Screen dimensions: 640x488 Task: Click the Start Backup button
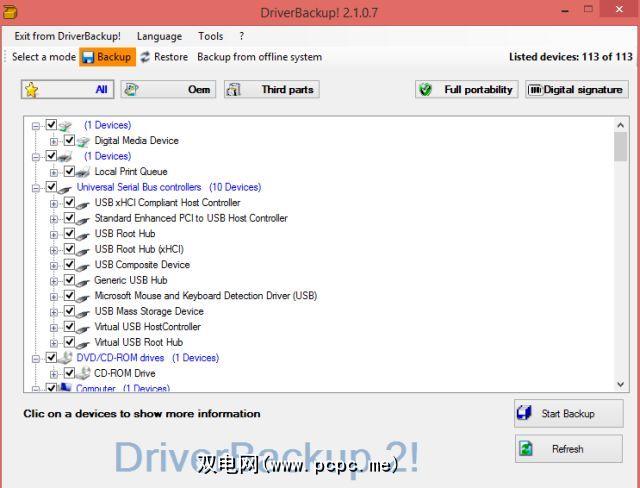coord(569,413)
